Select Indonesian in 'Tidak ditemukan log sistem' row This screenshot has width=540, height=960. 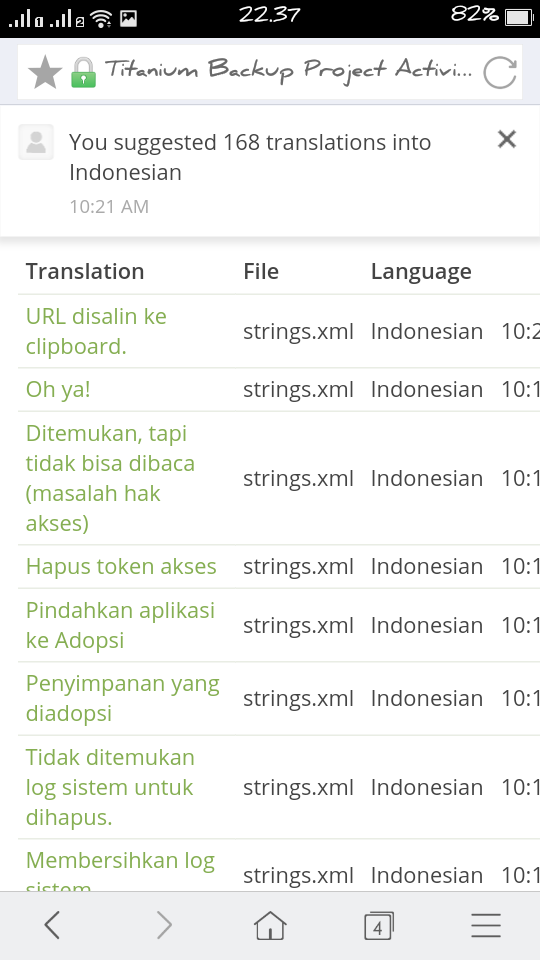pyautogui.click(x=427, y=787)
